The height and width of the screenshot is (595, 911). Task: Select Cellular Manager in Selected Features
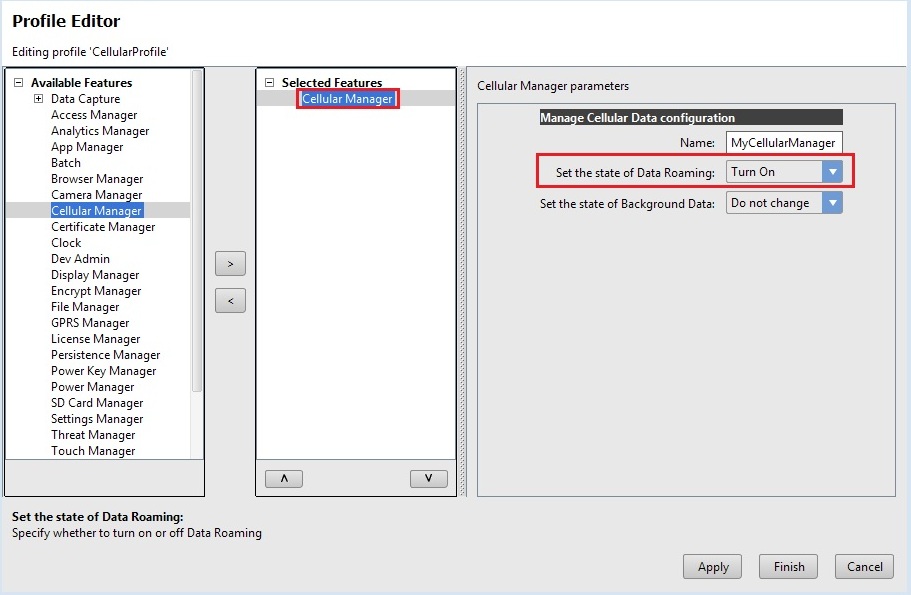pyautogui.click(x=347, y=99)
